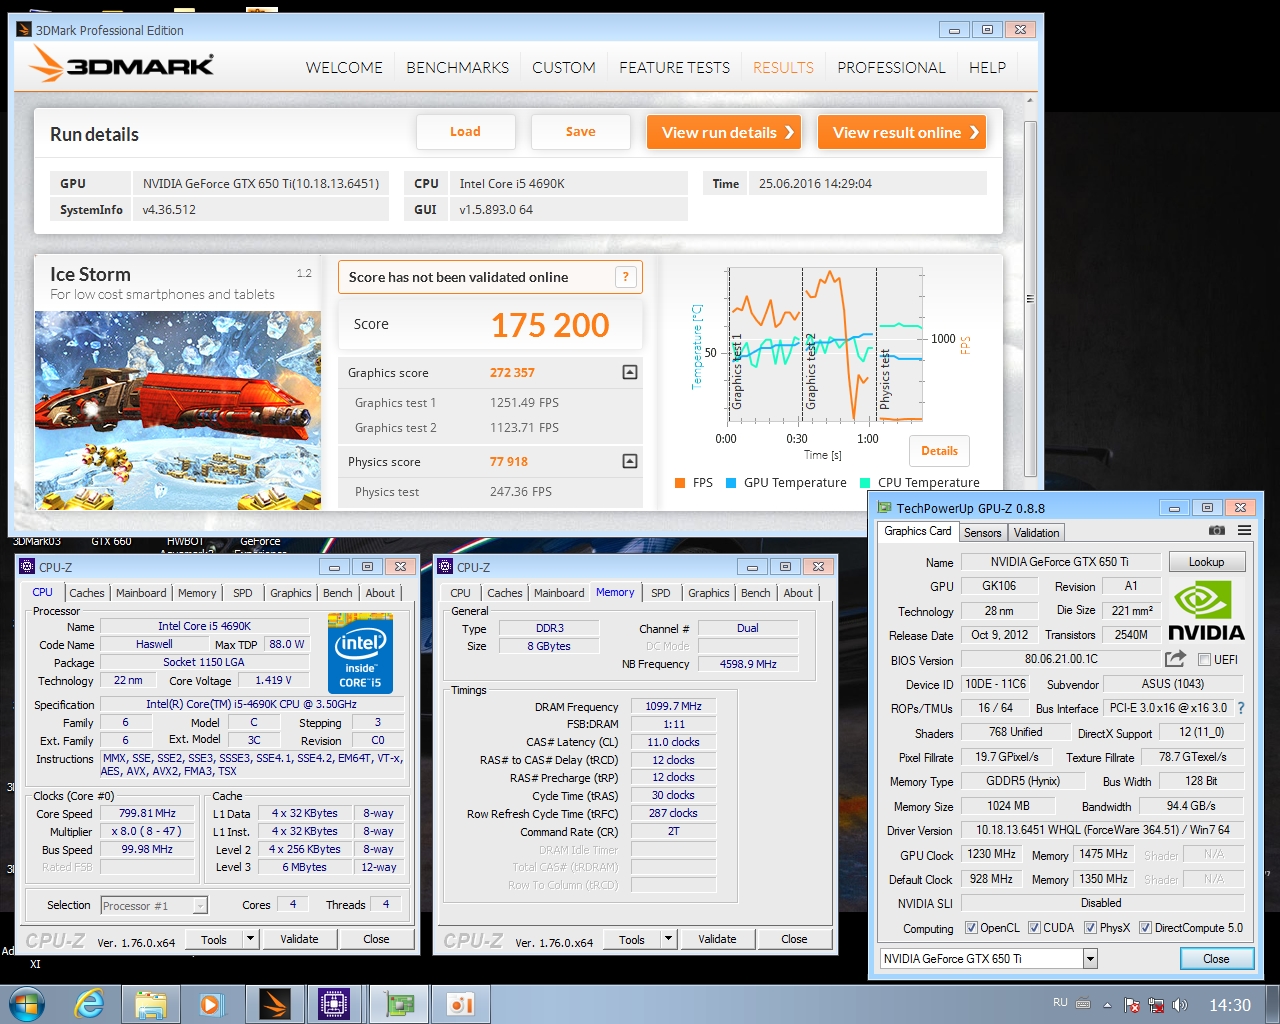
Task: Click the RU language indicator
Action: click(x=1060, y=1002)
